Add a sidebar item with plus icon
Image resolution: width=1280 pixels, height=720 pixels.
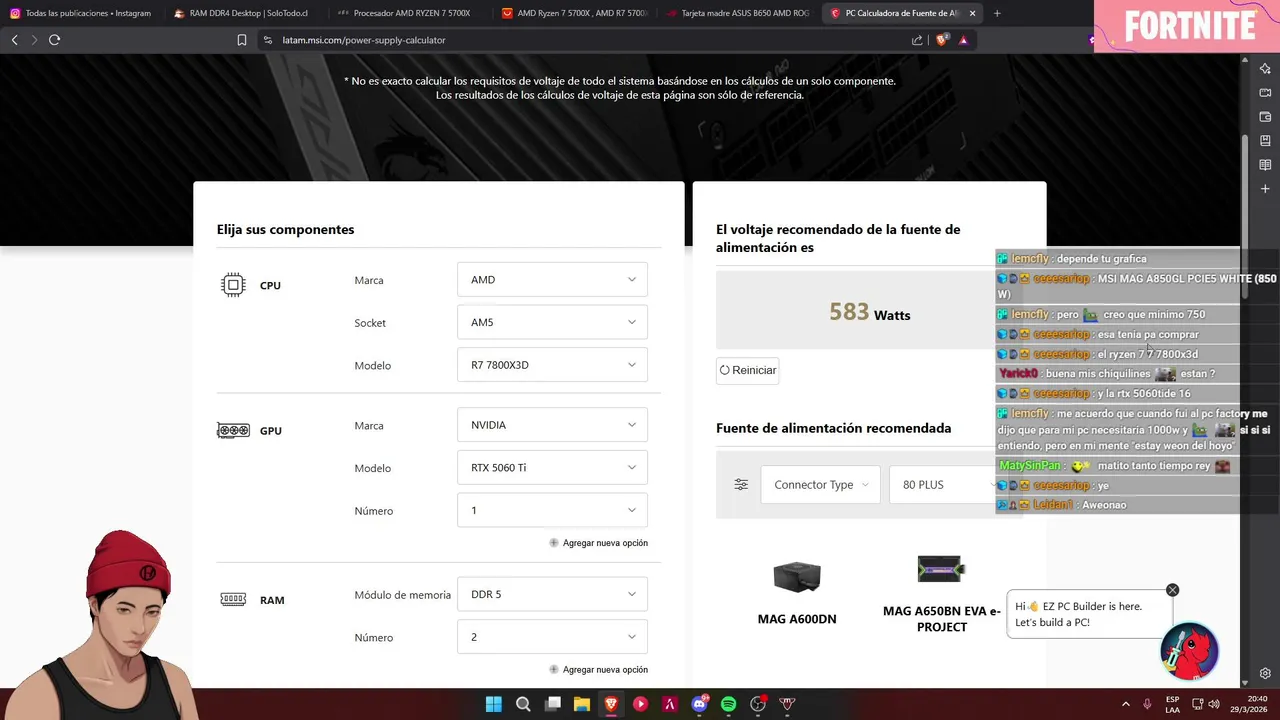[x=1265, y=189]
